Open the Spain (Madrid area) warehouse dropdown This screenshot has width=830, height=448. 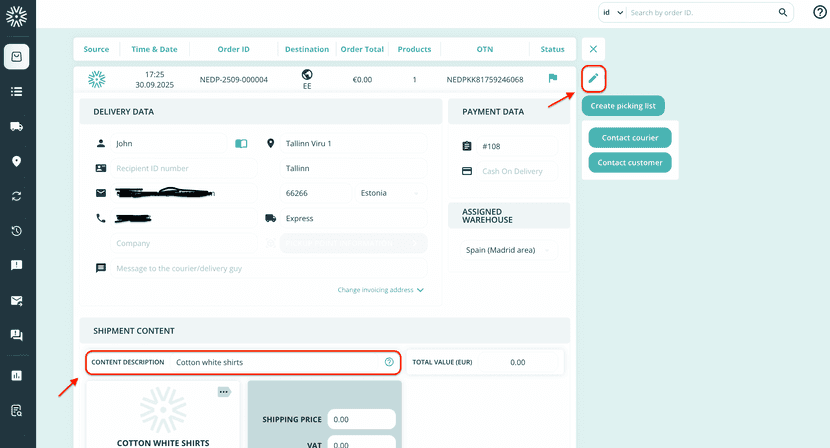click(508, 250)
